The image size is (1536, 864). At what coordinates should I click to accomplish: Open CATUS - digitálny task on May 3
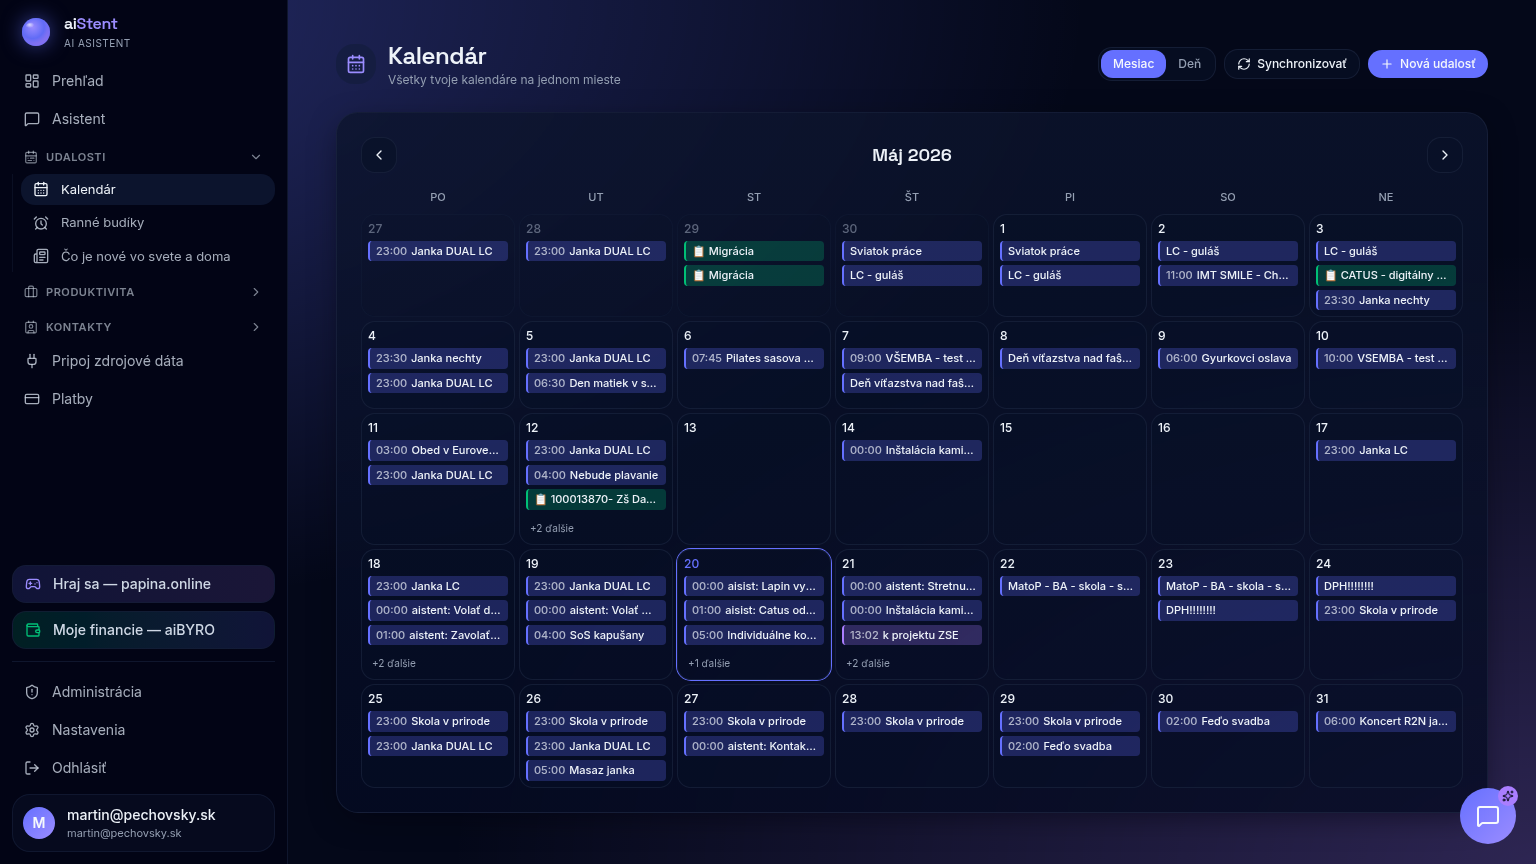[1386, 275]
